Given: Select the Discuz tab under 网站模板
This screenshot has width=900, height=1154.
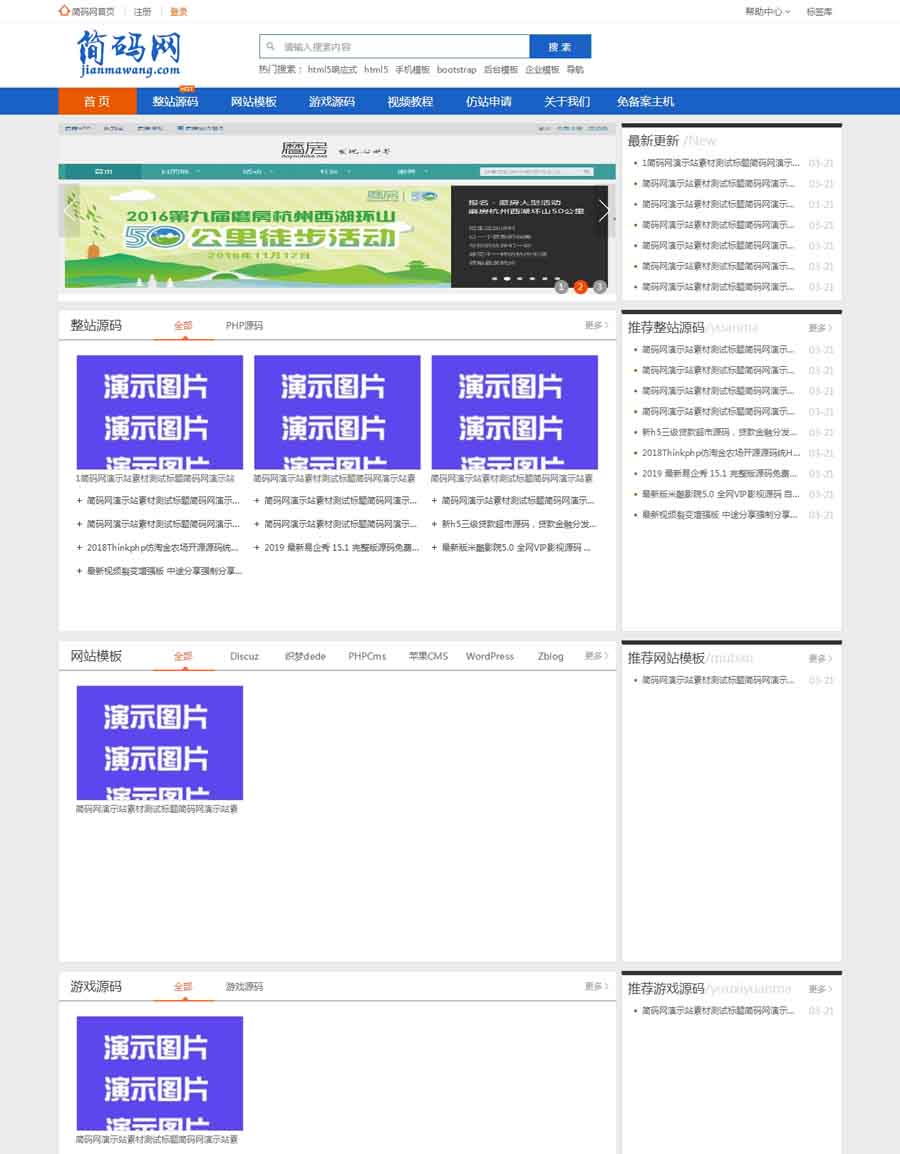Looking at the screenshot, I should point(244,656).
